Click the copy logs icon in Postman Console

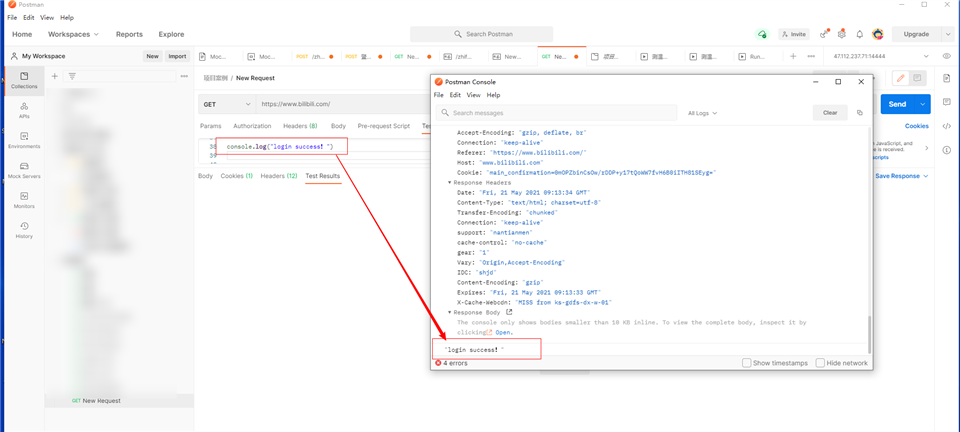coord(860,113)
